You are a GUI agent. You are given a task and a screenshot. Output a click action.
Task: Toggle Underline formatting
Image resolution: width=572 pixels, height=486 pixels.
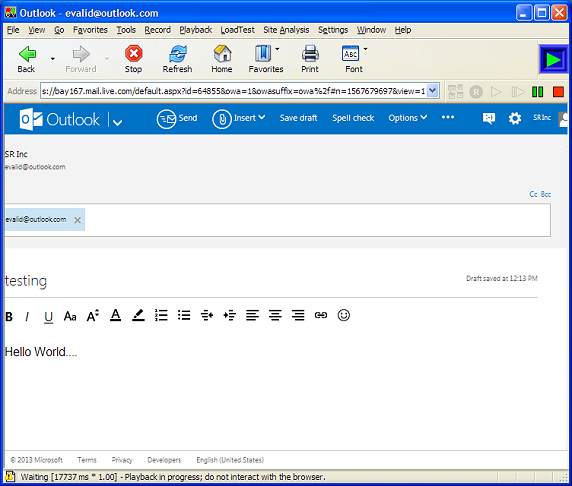[48, 317]
